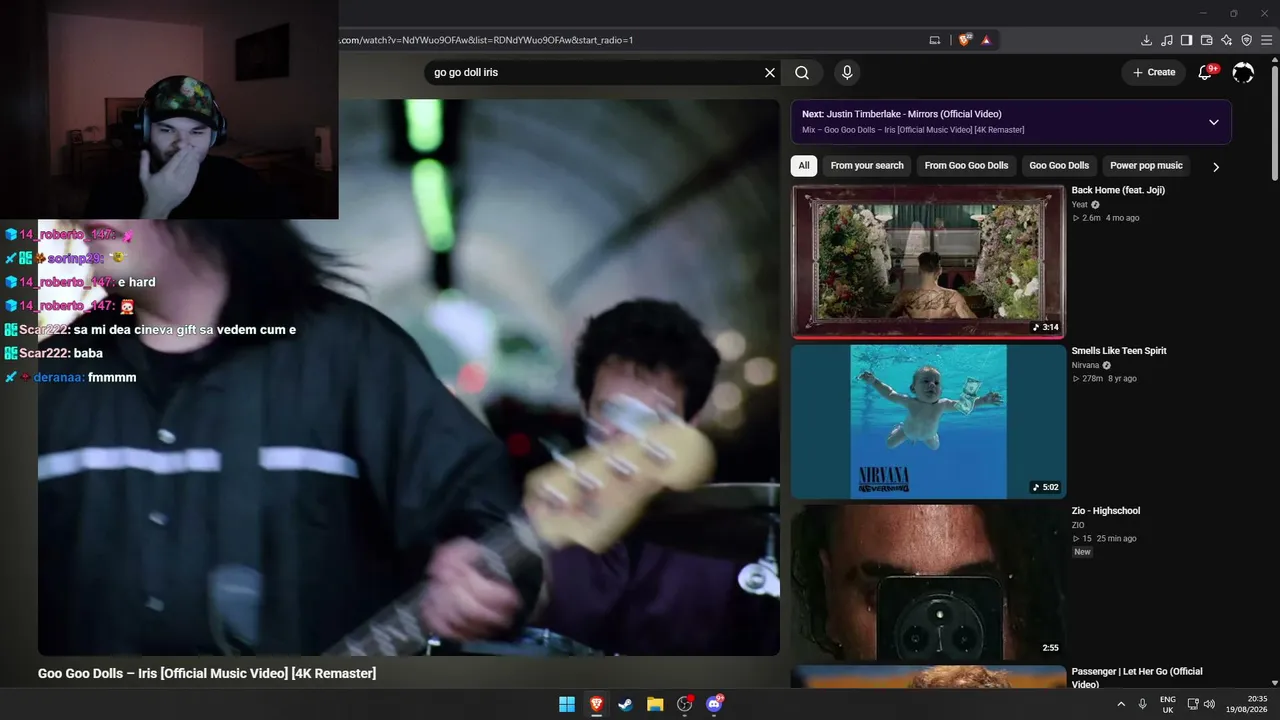Click the 'Iris [Official Music Video]' title text

point(207,674)
